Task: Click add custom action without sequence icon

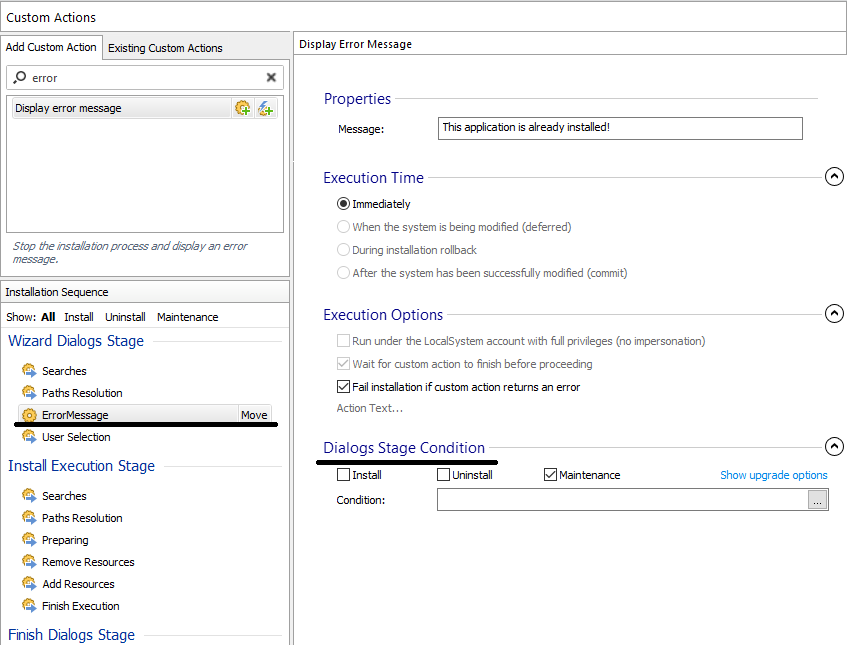Action: pyautogui.click(x=265, y=108)
